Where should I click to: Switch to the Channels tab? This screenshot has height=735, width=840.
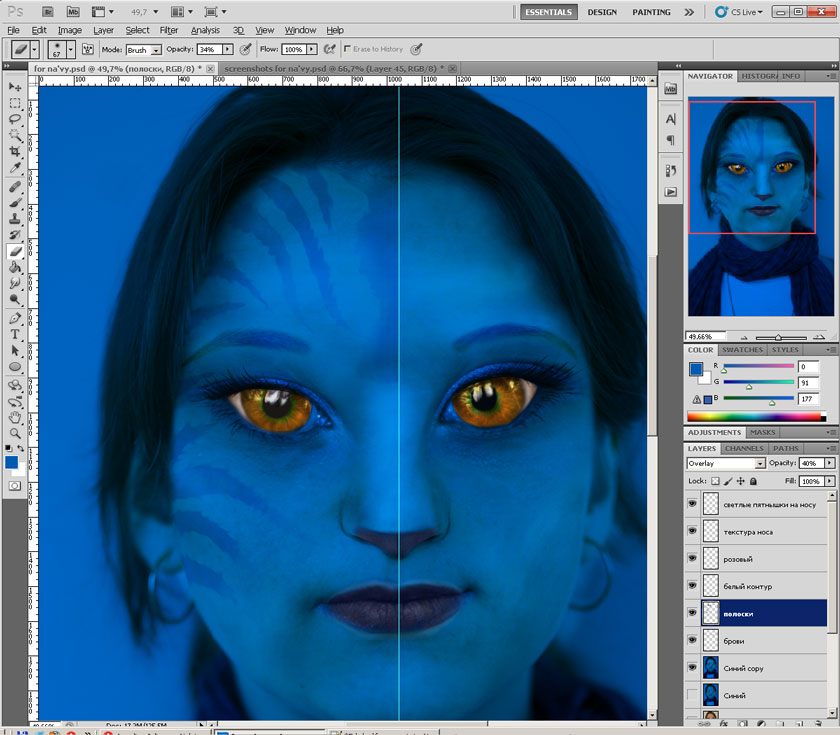point(743,448)
